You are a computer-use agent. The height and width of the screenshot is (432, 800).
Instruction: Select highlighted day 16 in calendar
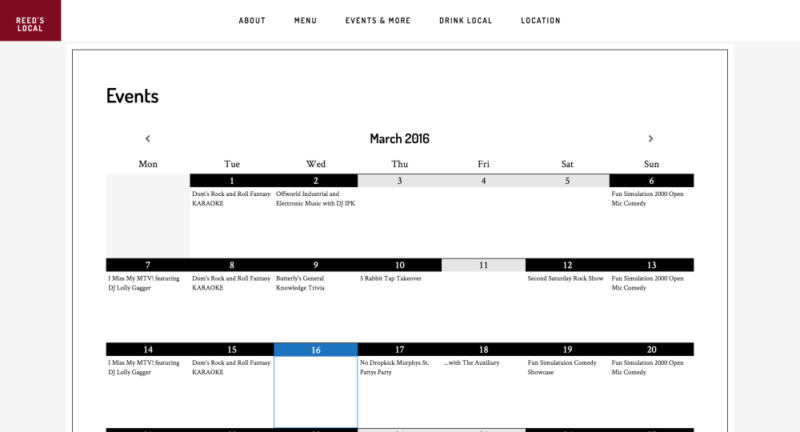pyautogui.click(x=315, y=350)
